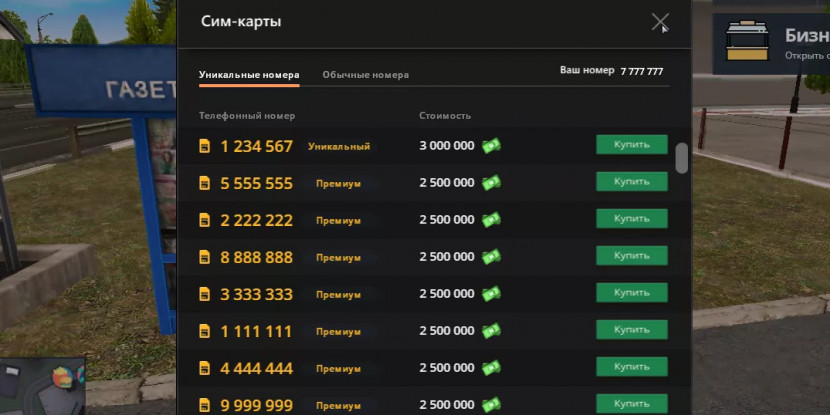The image size is (830, 415).
Task: Close the Сим-карты window
Action: 659,22
